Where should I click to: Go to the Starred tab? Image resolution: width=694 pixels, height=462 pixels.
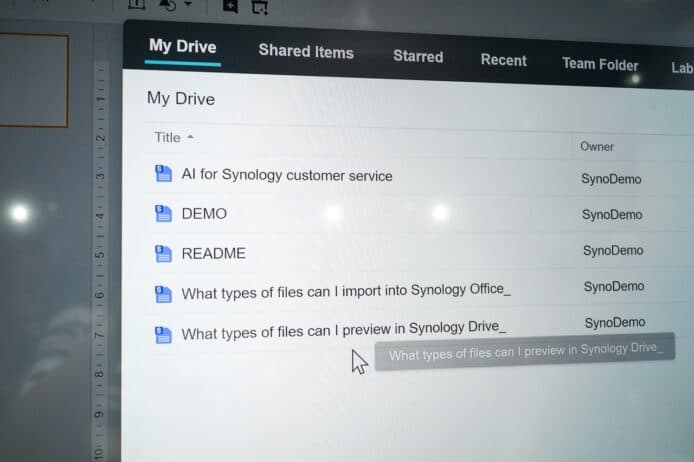point(417,56)
